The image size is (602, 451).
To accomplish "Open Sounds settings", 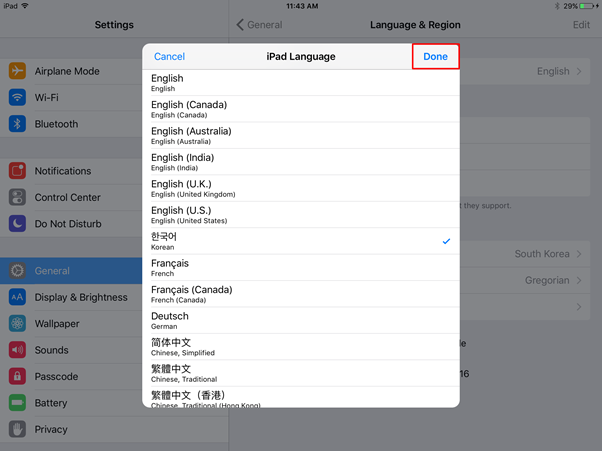I will tap(71, 350).
